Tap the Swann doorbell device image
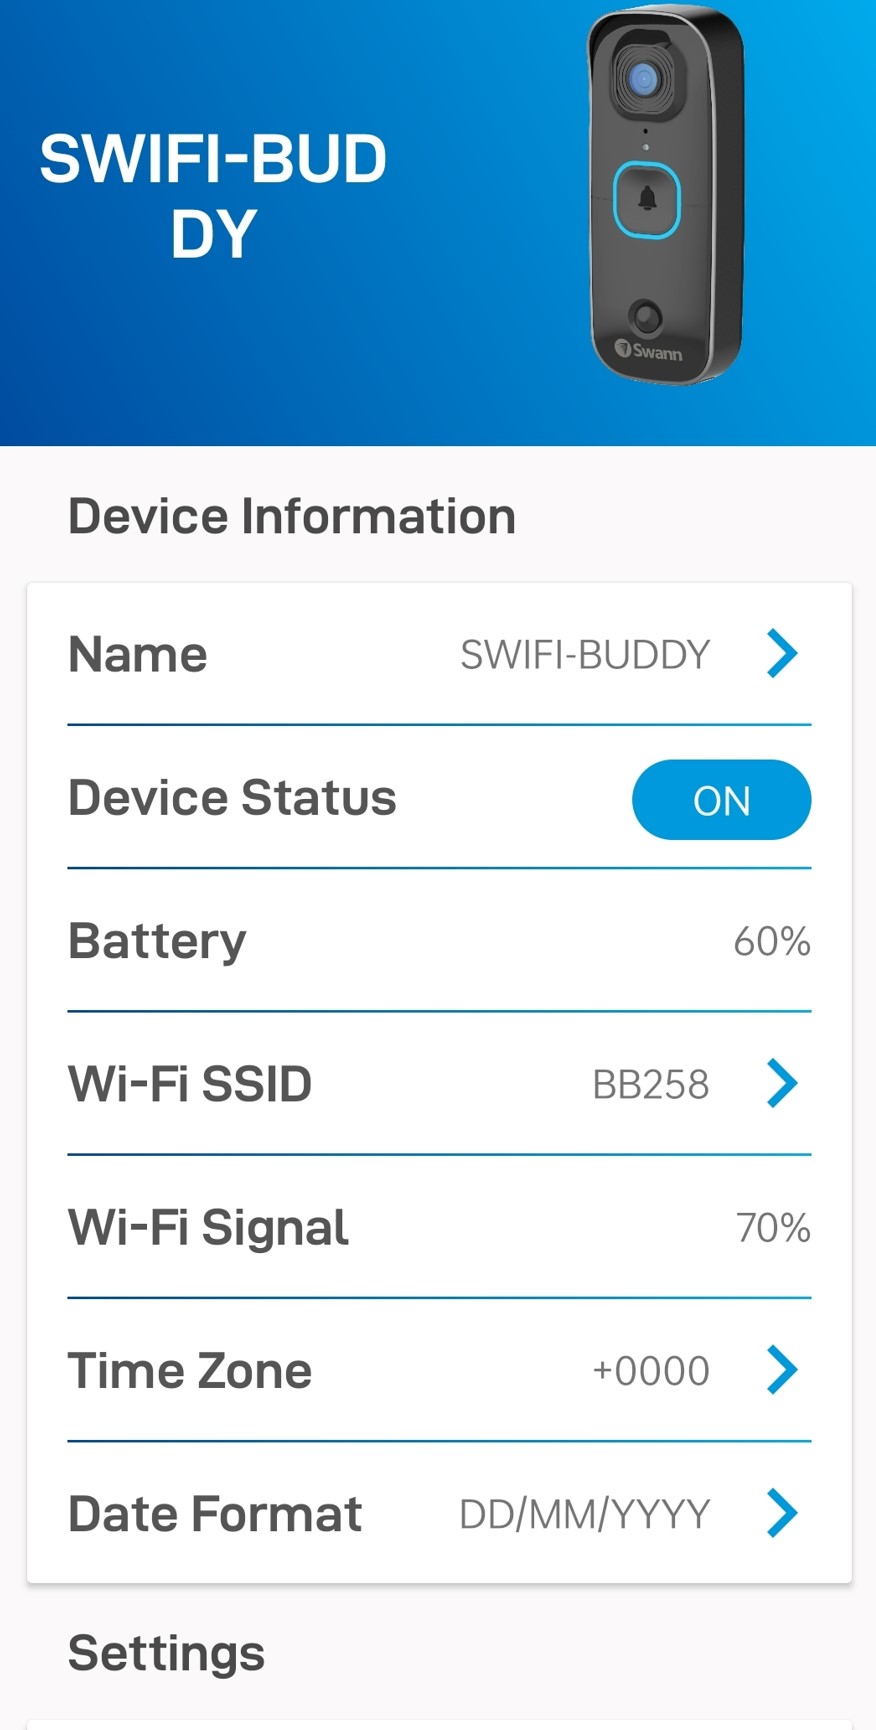Image resolution: width=876 pixels, height=1730 pixels. [664, 195]
